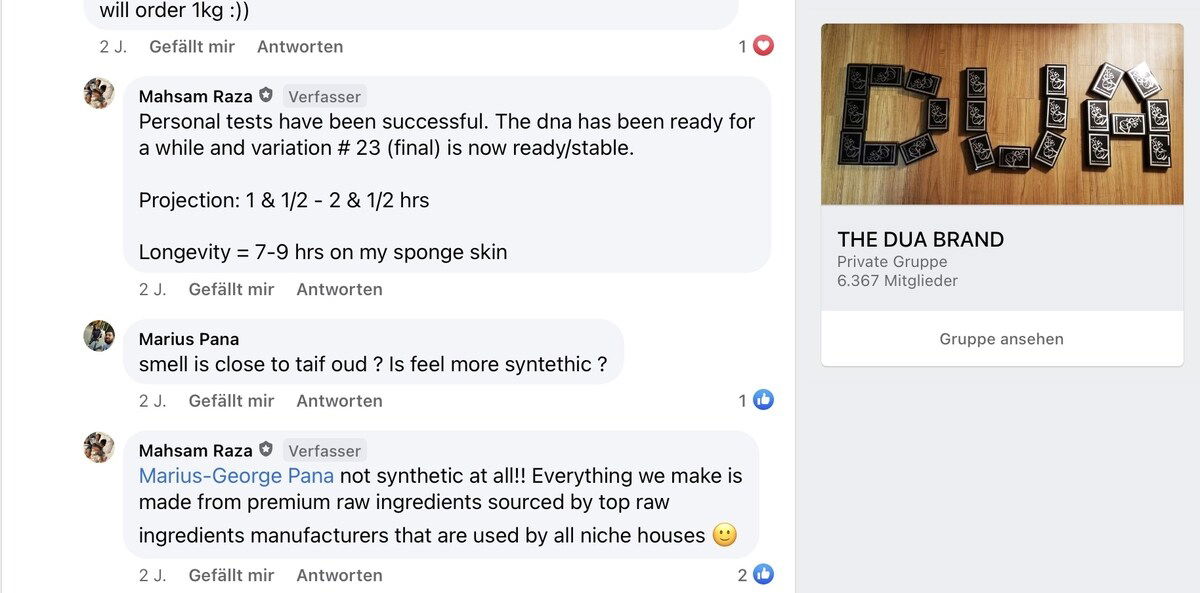The height and width of the screenshot is (593, 1200).
Task: Open Mahsam Raza's avatar on the last comment
Action: (99, 447)
